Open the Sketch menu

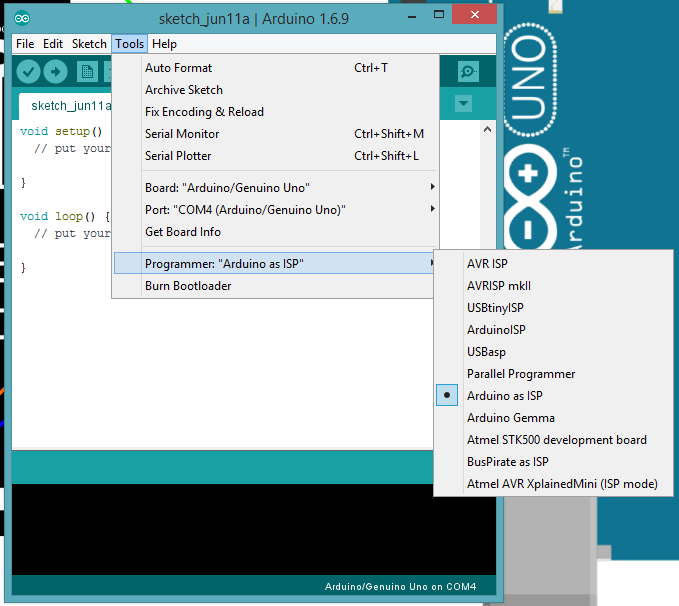[89, 44]
